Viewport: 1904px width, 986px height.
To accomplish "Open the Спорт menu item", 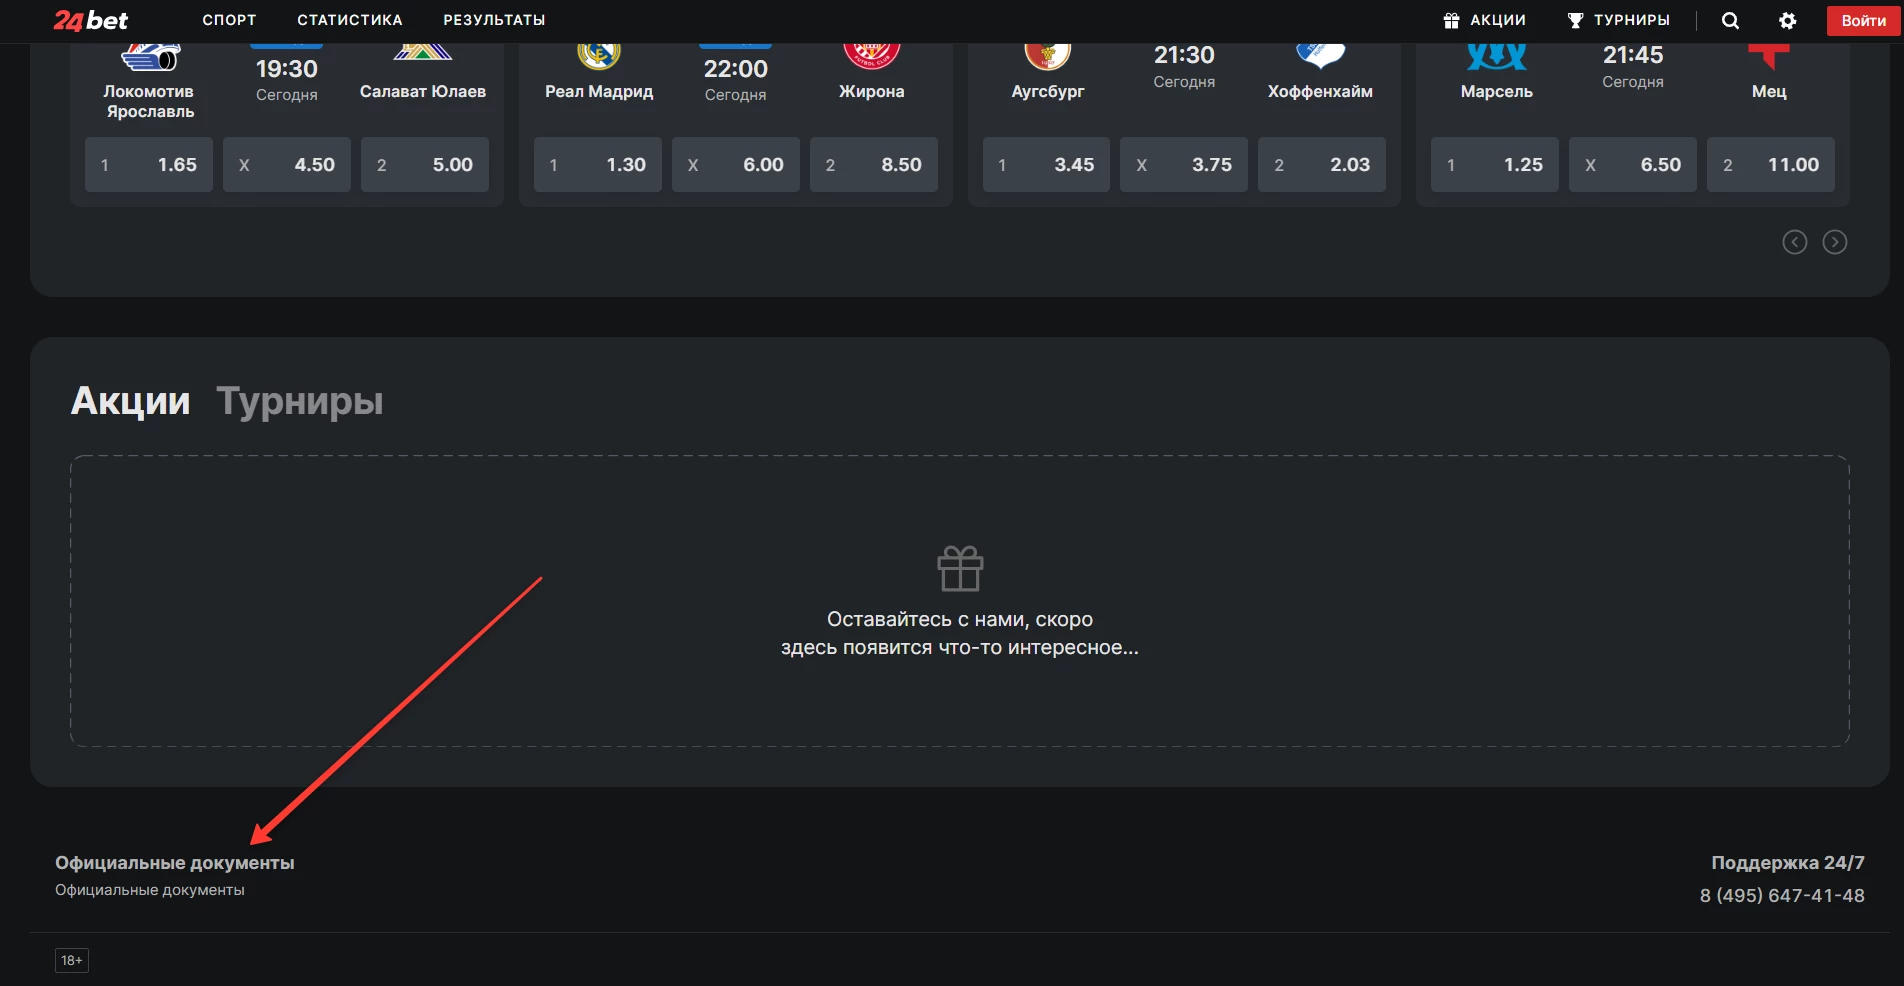I will point(229,20).
